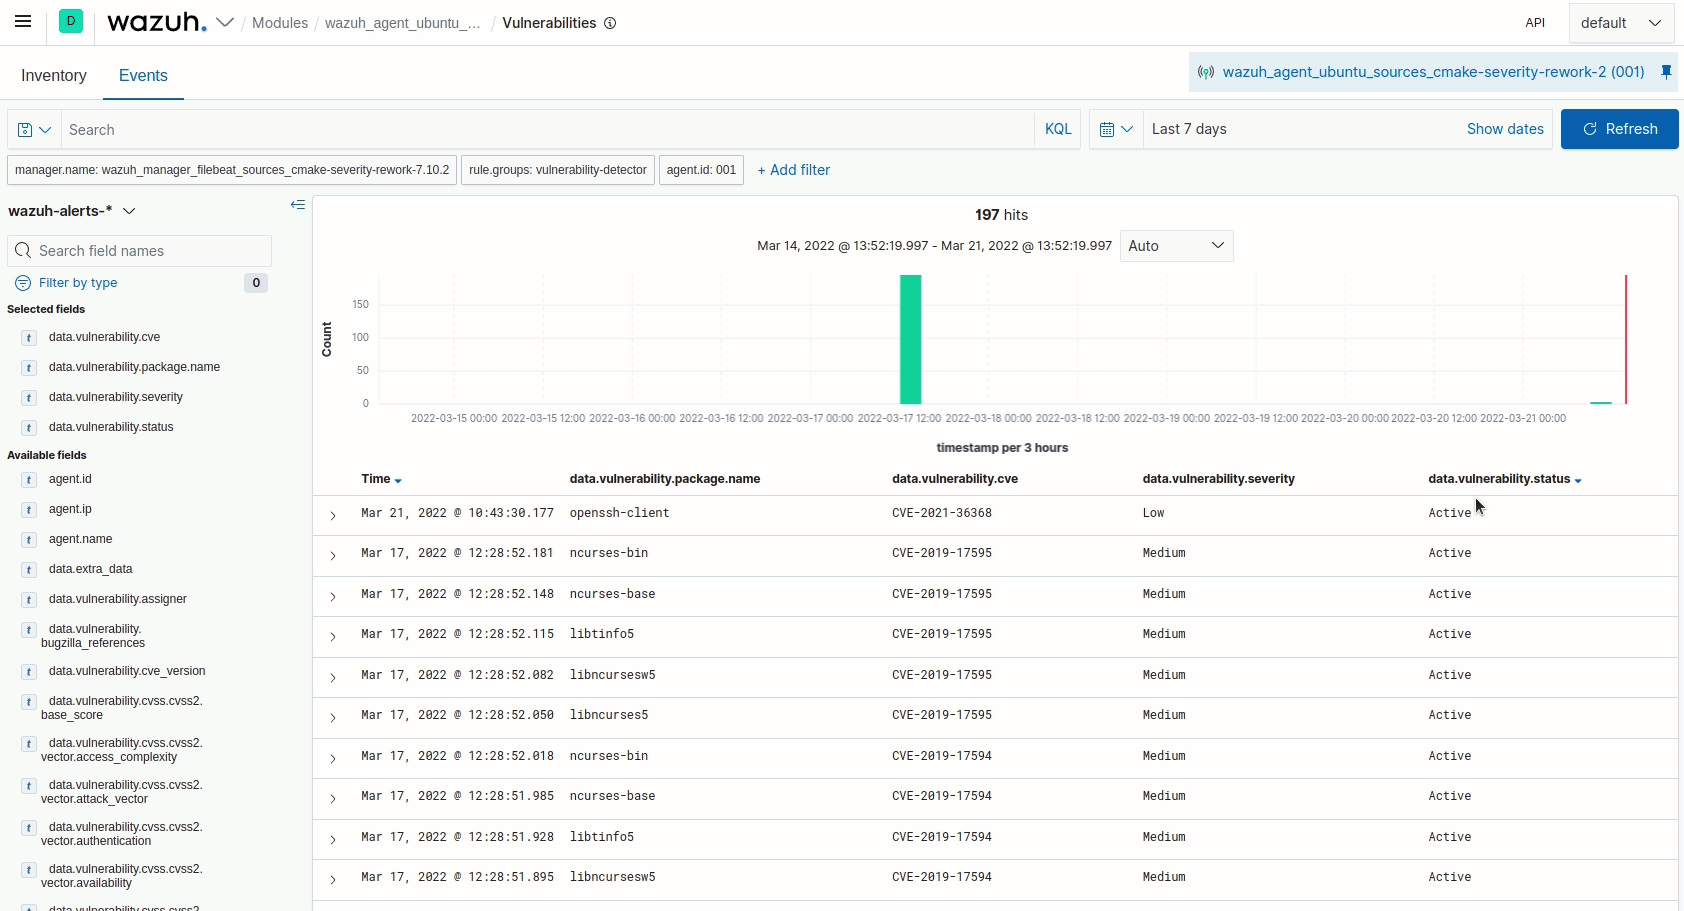Open the Auto interval dropdown
This screenshot has height=911, width=1684.
pyautogui.click(x=1176, y=246)
